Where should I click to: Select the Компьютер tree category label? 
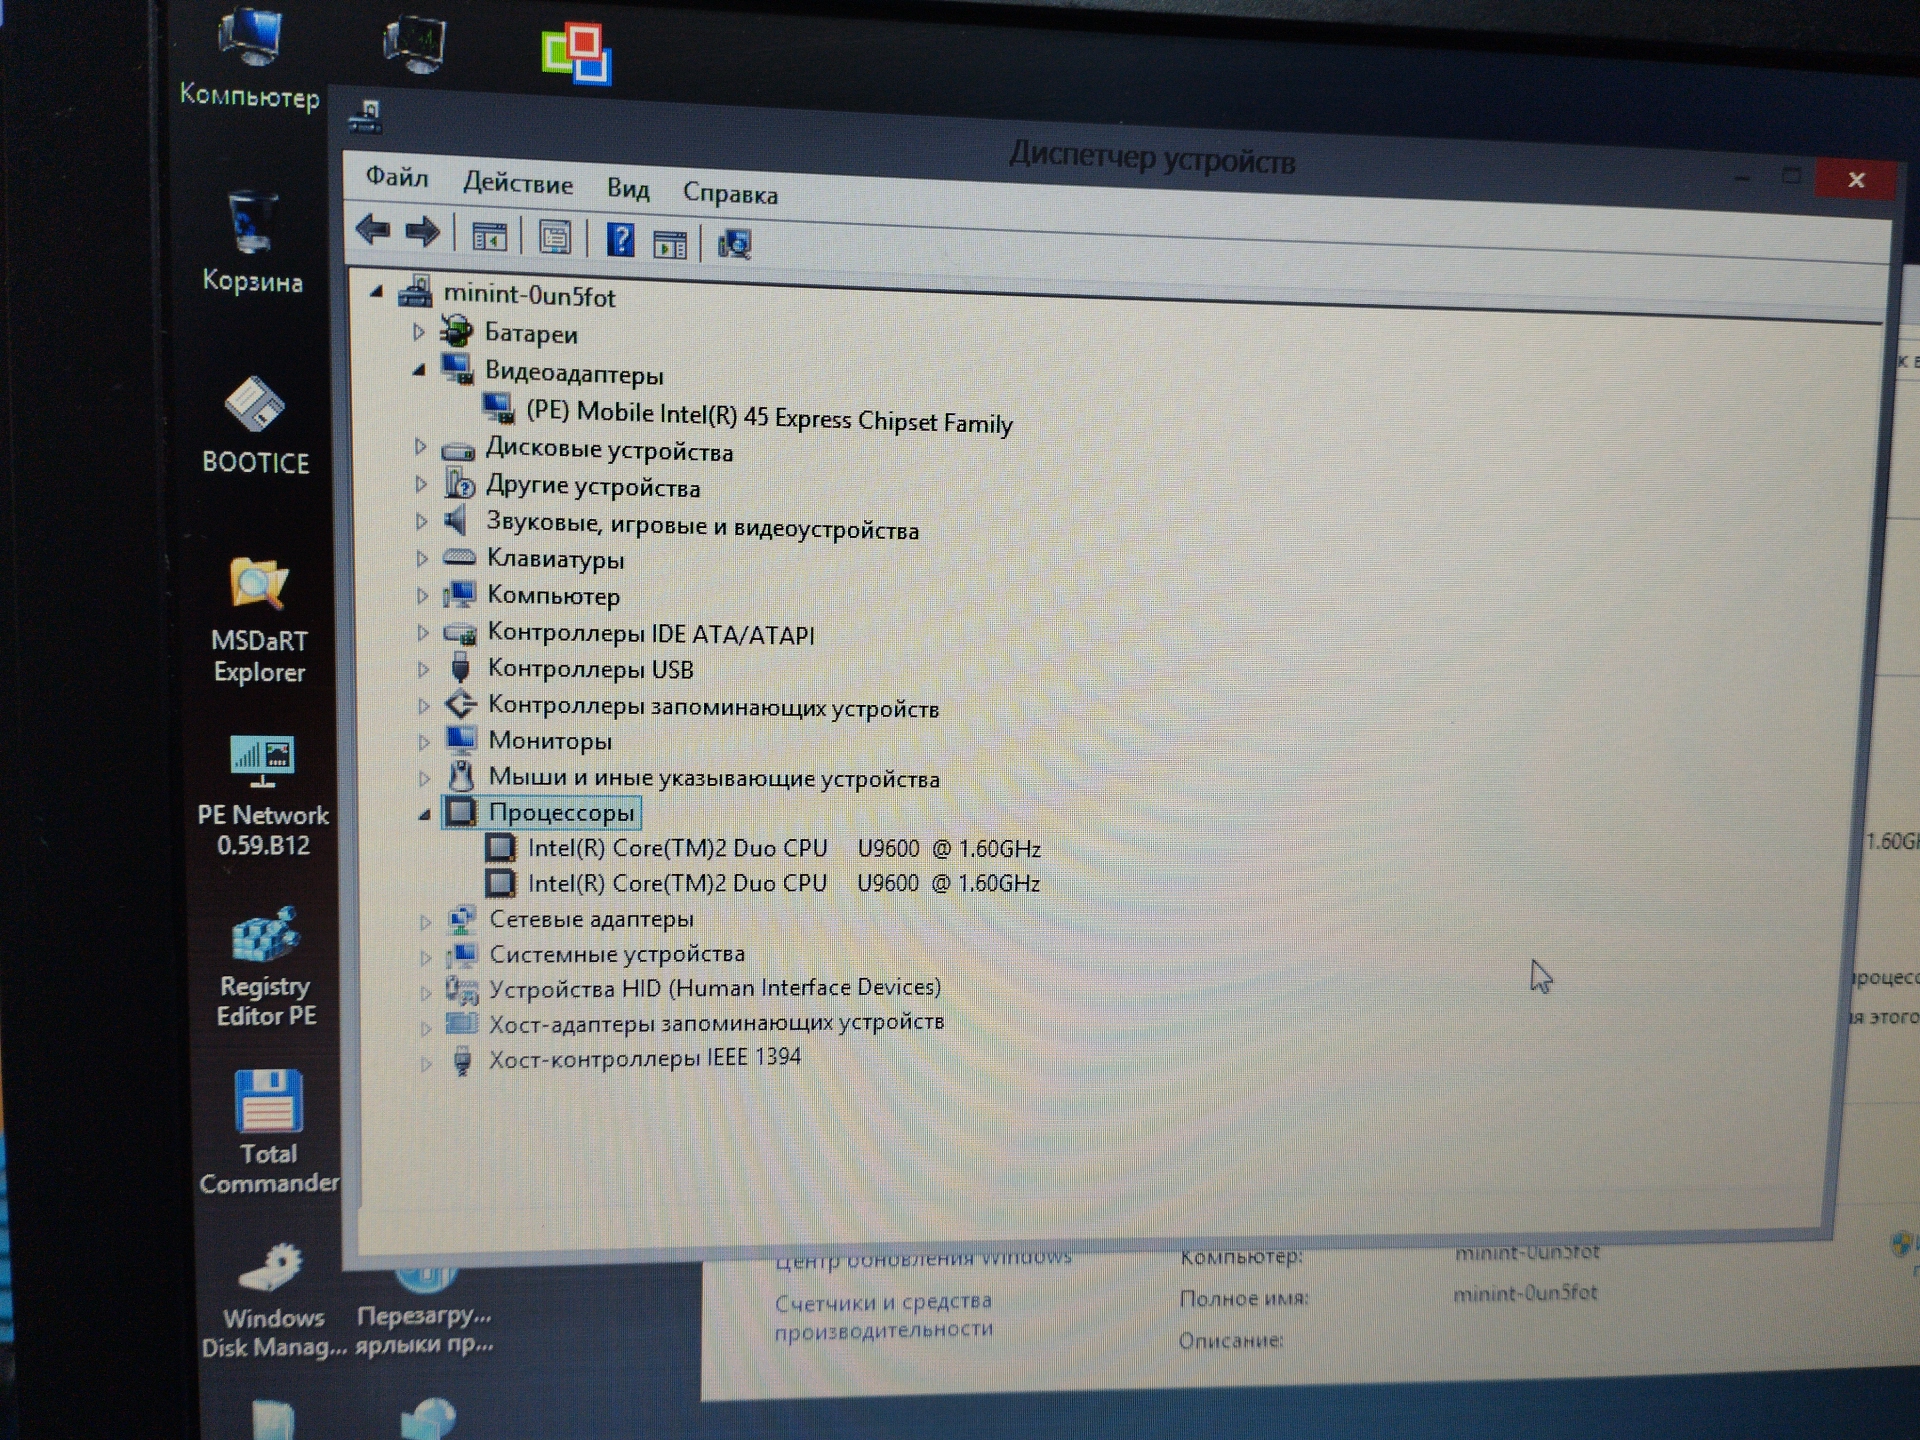(x=553, y=596)
